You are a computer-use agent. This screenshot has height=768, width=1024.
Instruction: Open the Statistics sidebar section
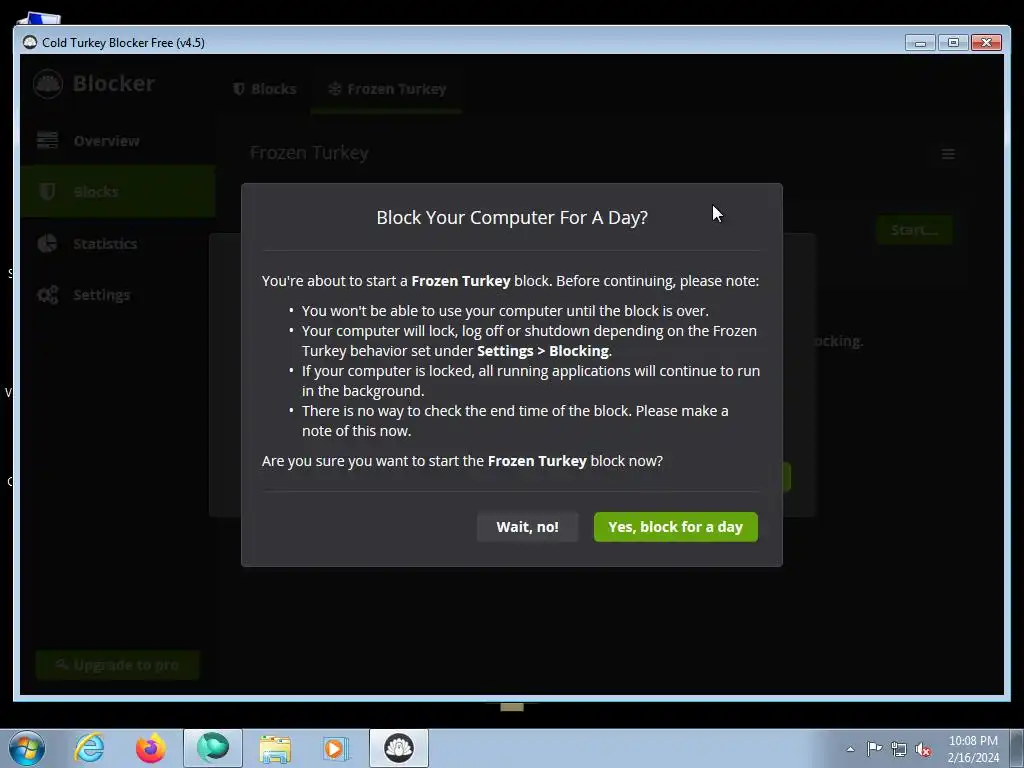pos(118,244)
